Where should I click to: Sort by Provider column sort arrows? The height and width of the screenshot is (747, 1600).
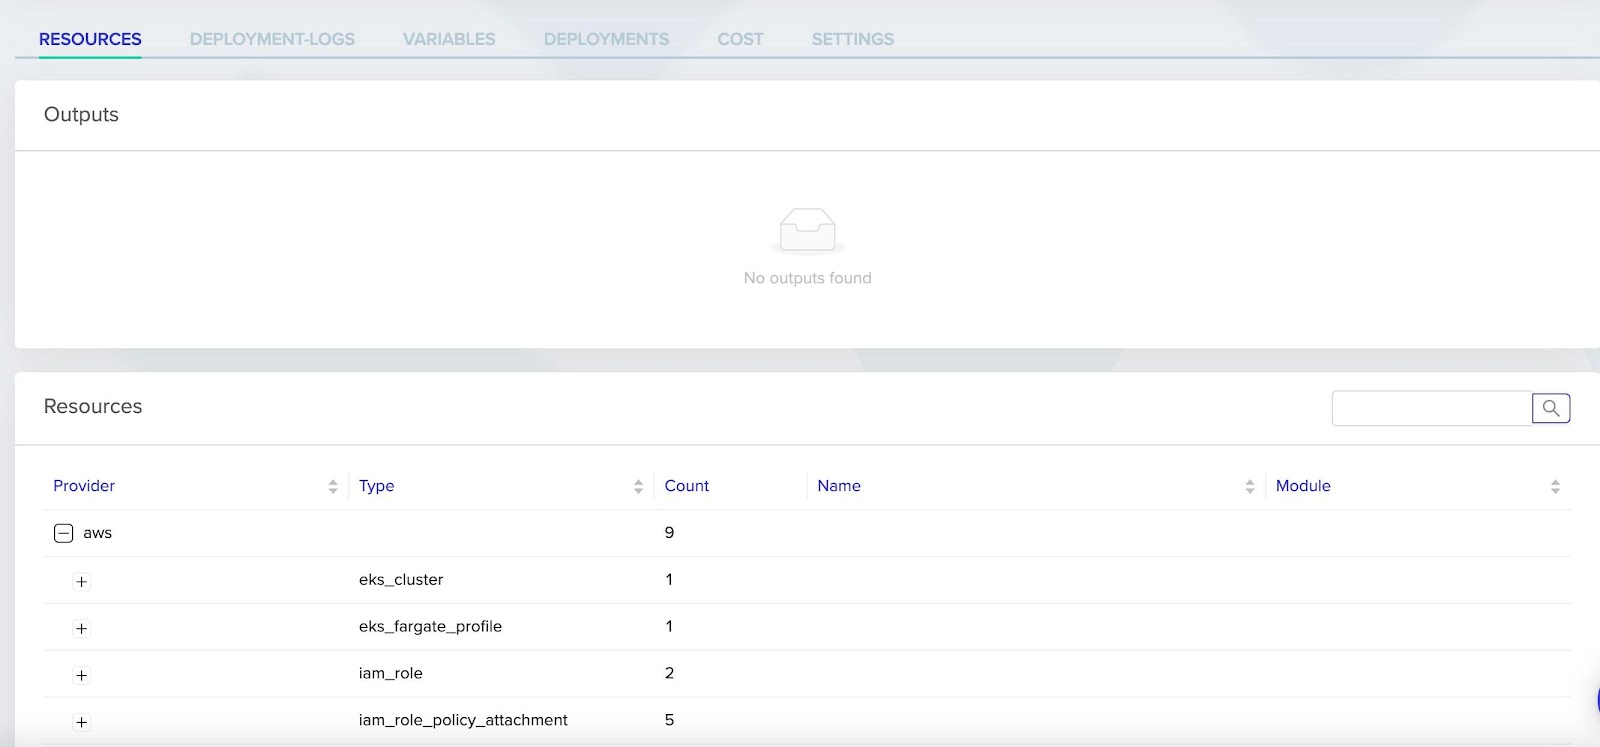coord(333,487)
